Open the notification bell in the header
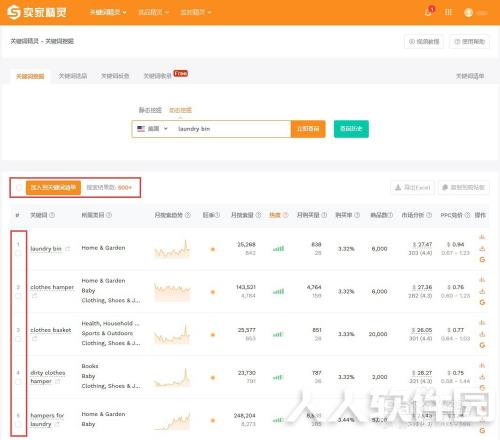This screenshot has width=500, height=440. (x=428, y=12)
